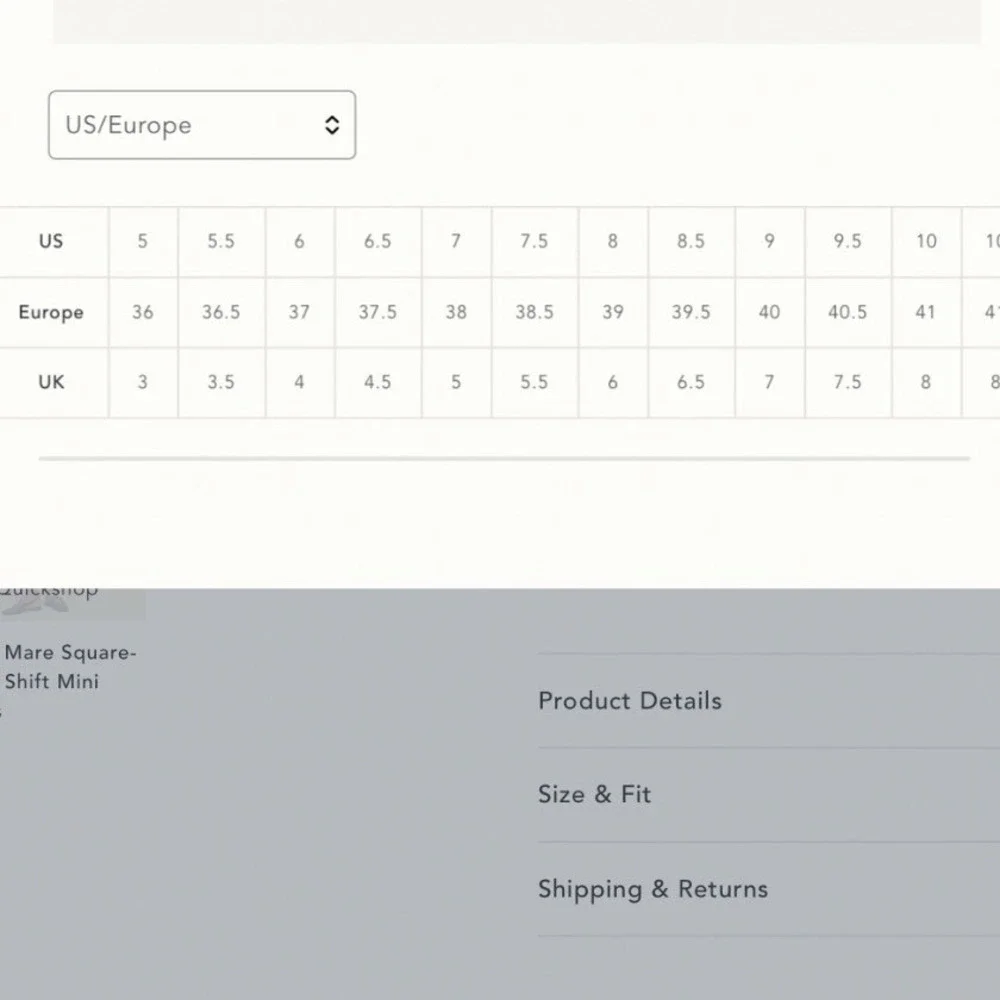
Task: Select US size 7 cell
Action: coord(457,242)
